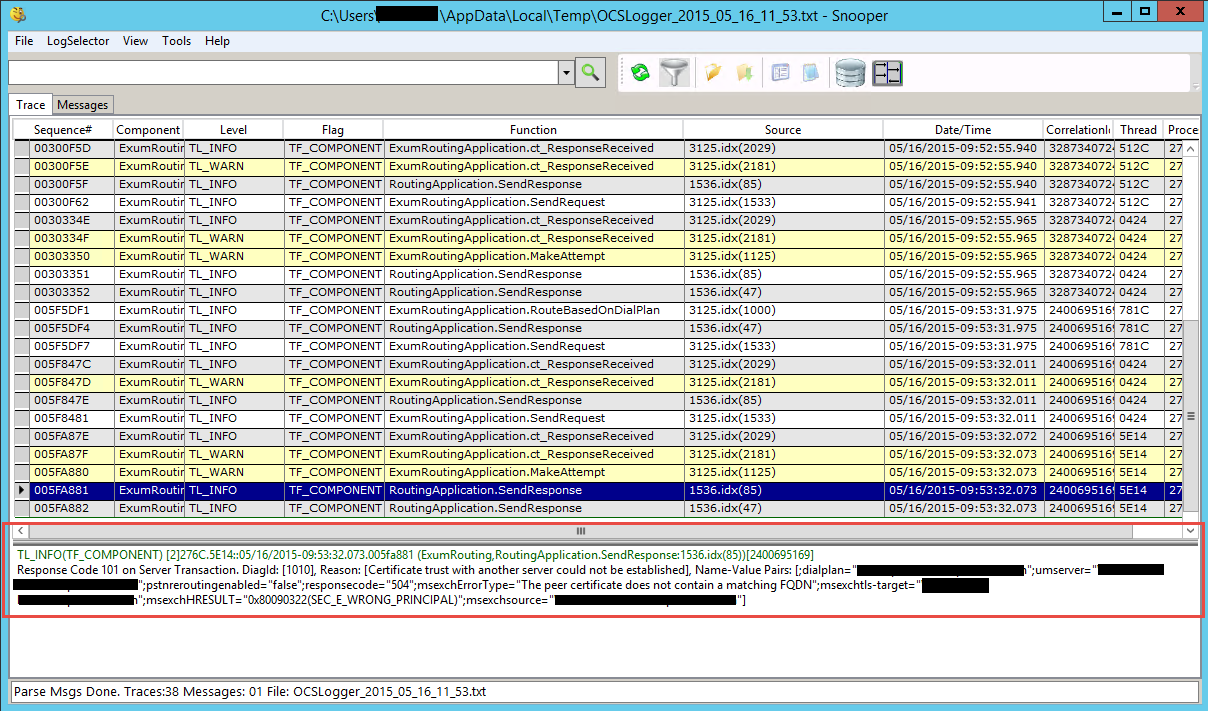Screen dimensions: 1208x711
Task: Click the grayed document toolbar icon
Action: click(811, 72)
